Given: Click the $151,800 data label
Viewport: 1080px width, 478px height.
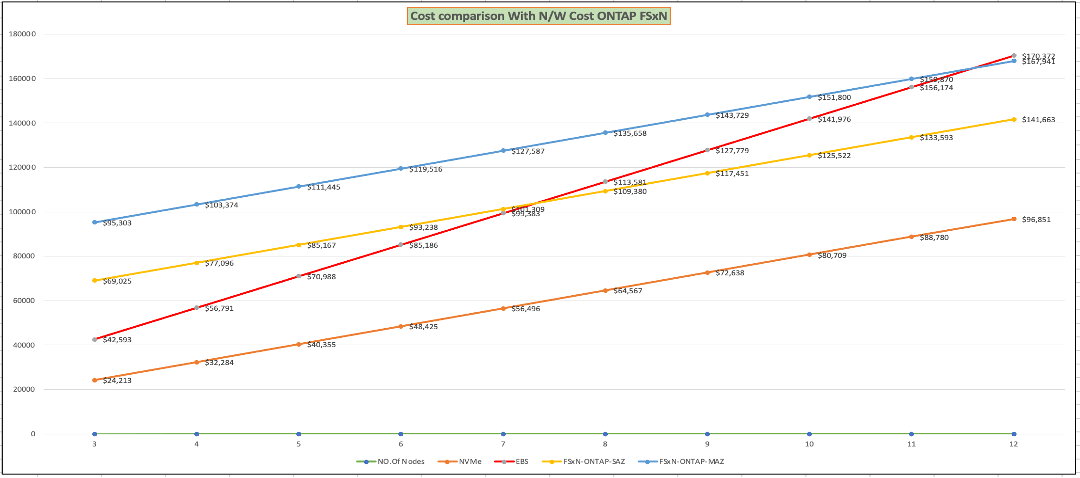Looking at the screenshot, I should point(834,98).
